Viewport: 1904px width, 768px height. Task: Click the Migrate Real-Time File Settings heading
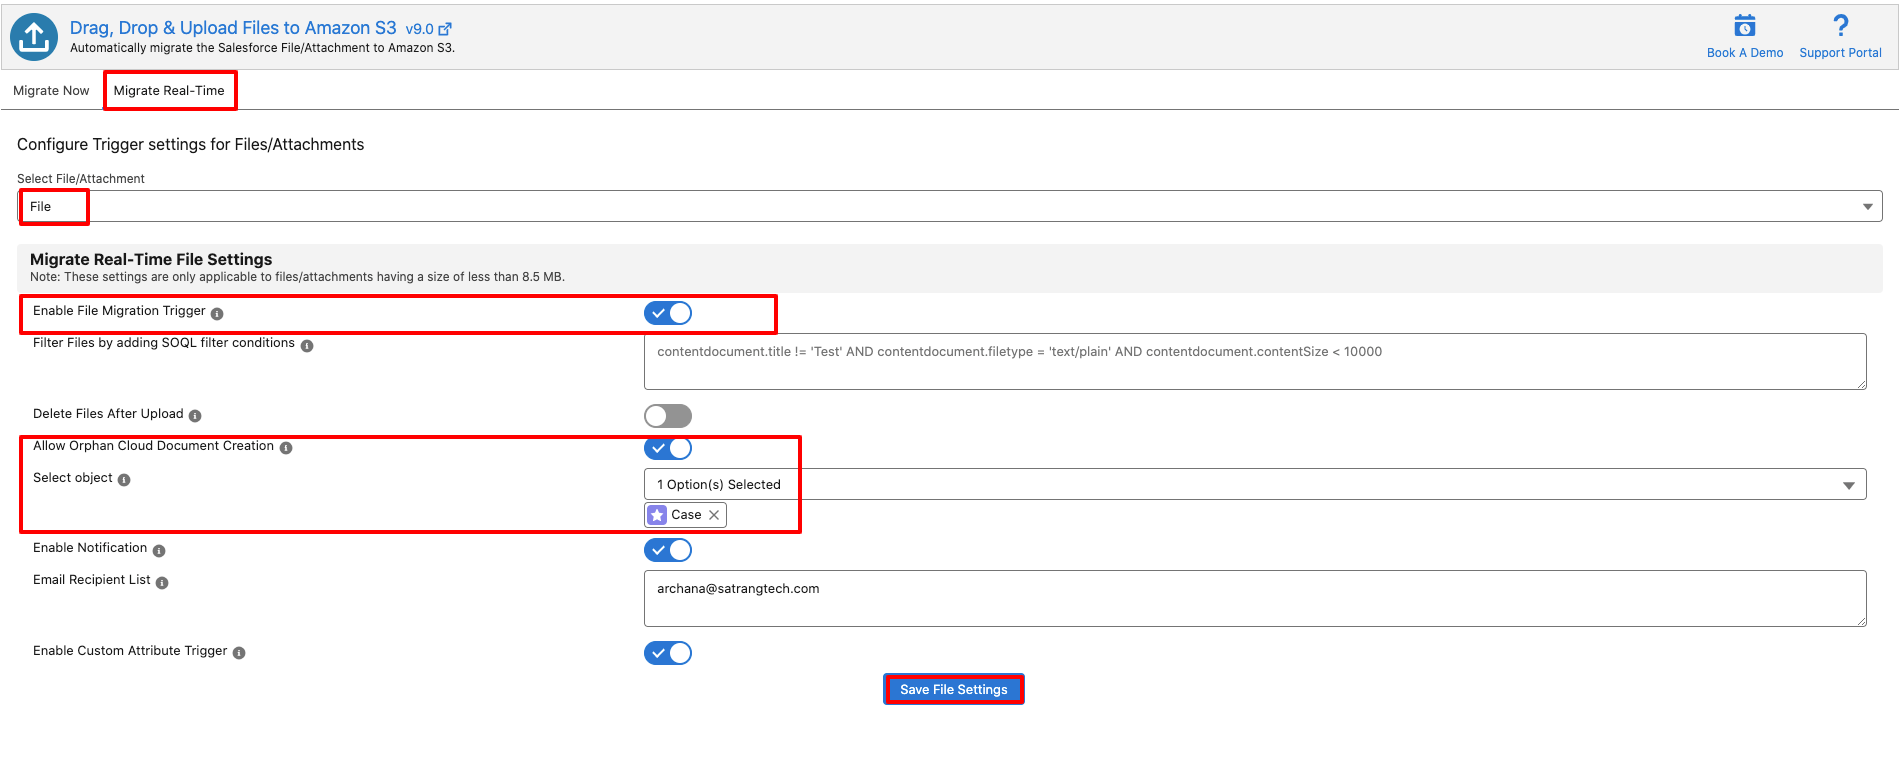point(151,259)
